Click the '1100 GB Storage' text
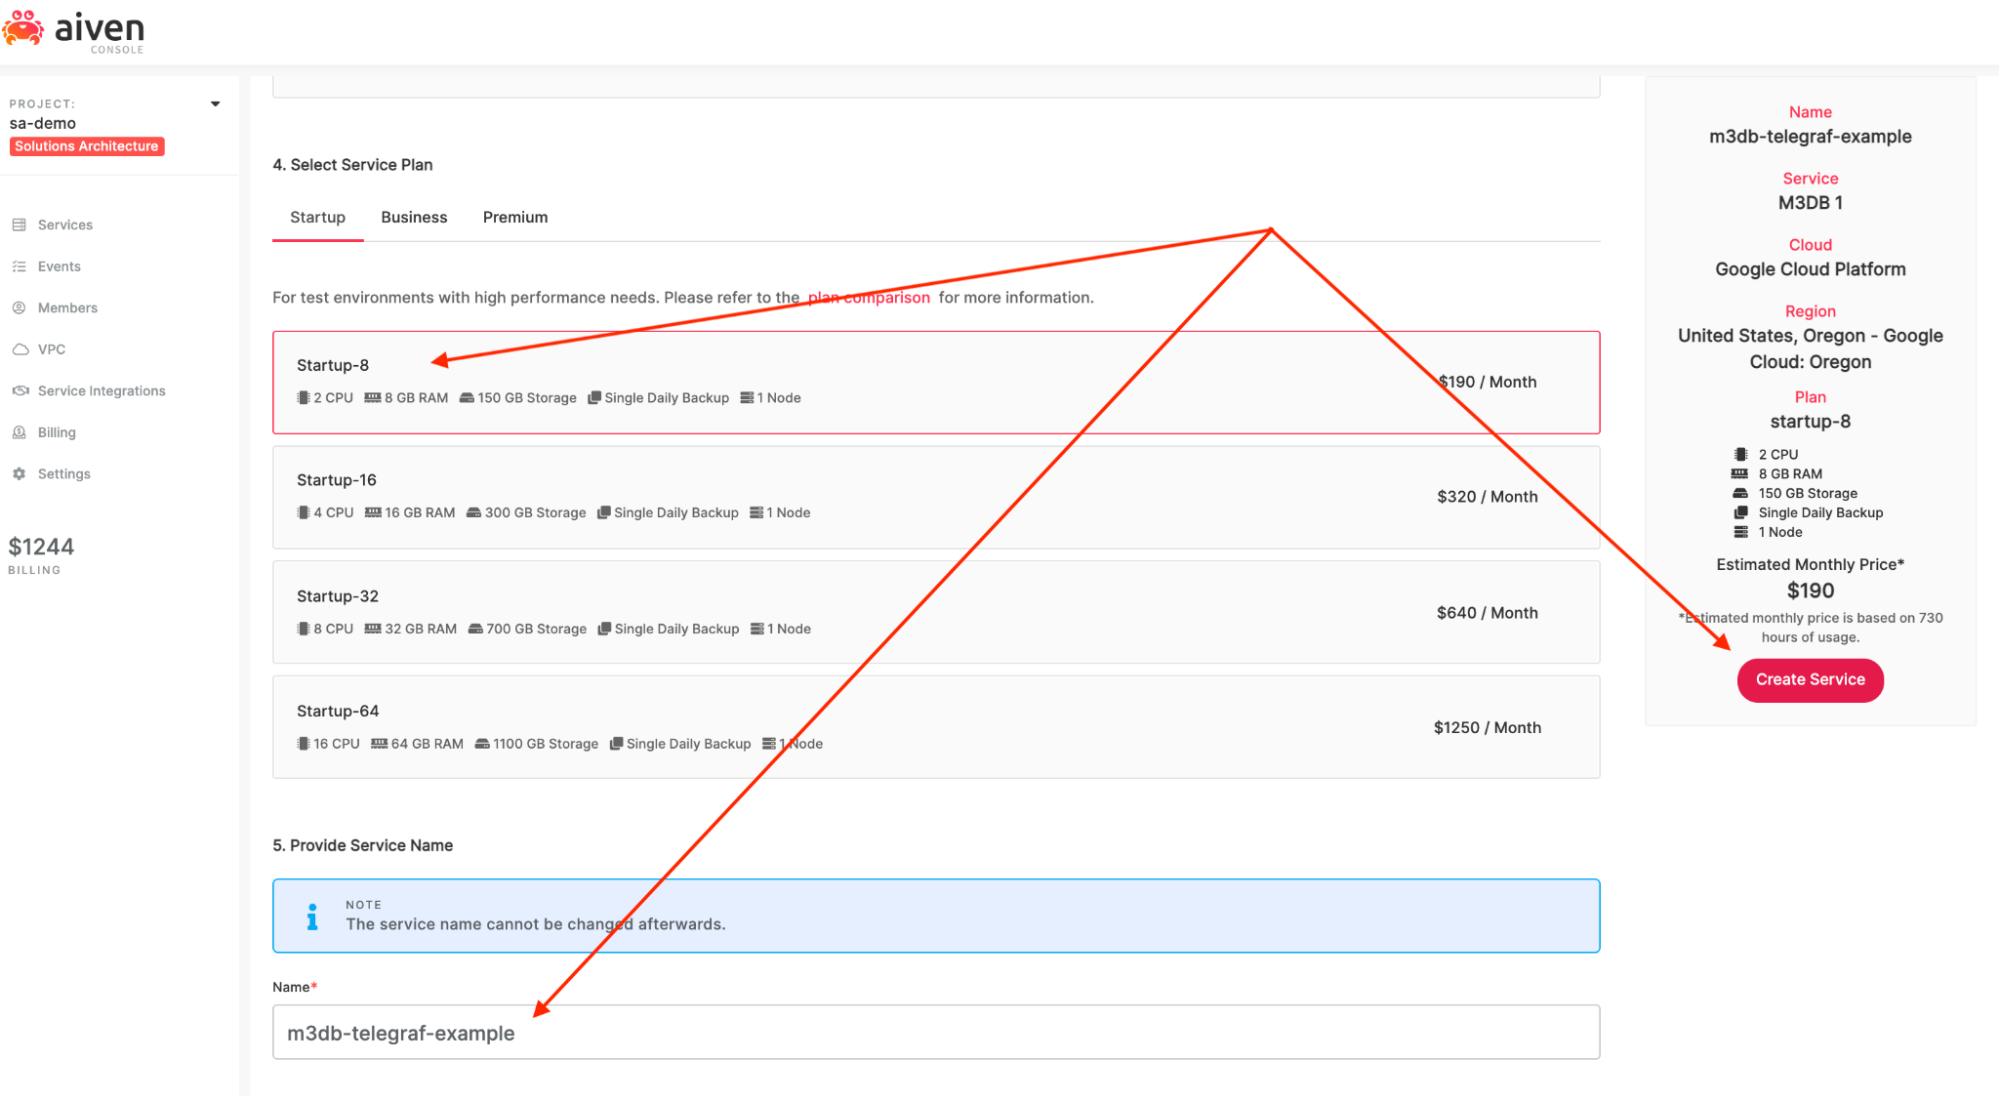 click(545, 744)
